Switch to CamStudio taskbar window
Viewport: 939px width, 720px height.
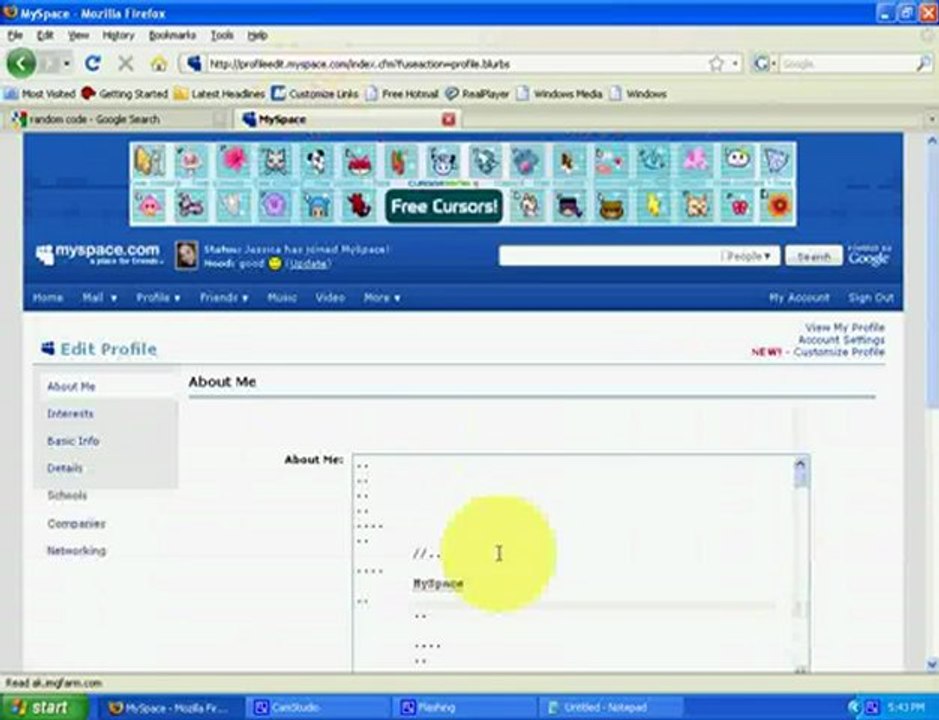[x=318, y=707]
